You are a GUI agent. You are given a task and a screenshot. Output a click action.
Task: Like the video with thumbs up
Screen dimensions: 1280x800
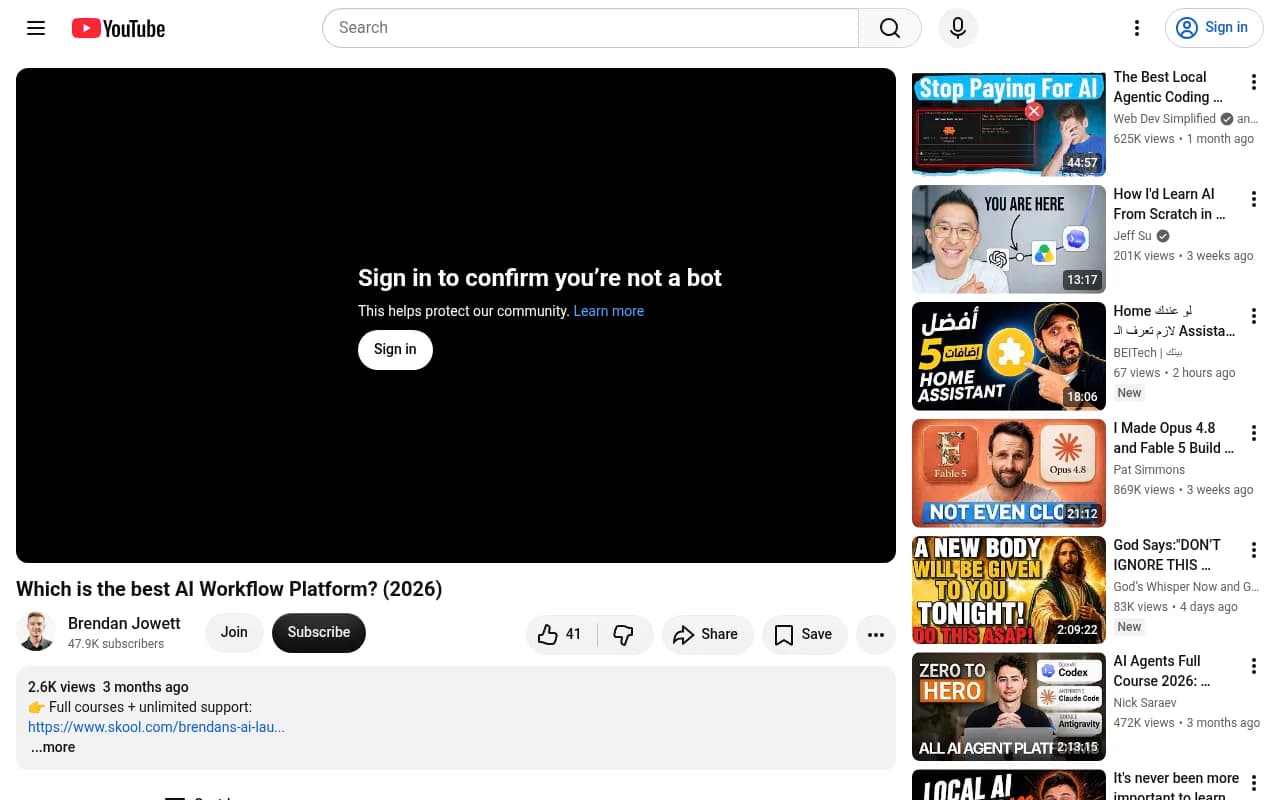pyautogui.click(x=560, y=634)
